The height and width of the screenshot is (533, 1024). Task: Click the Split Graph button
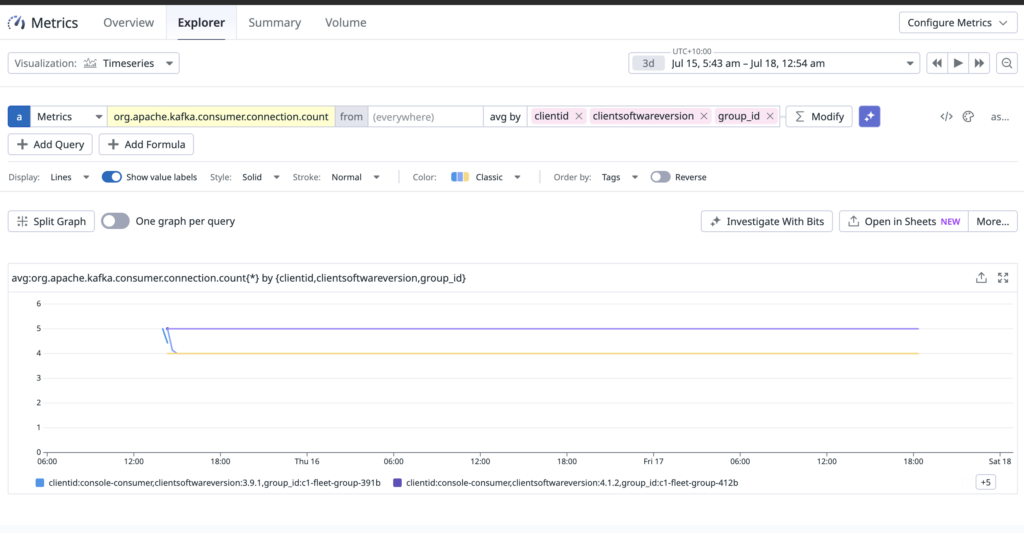tap(51, 221)
